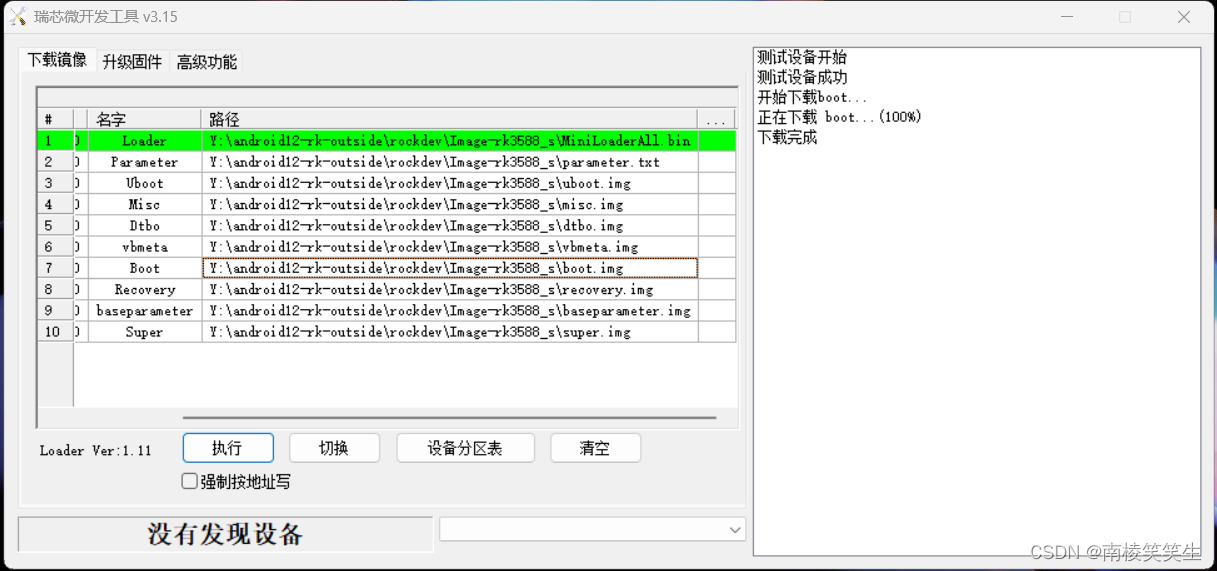
Task: Click log line 开始下载boot...
Action: point(812,97)
